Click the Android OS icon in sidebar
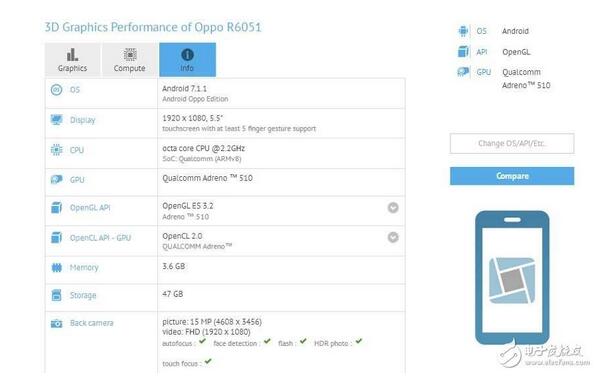 click(463, 31)
